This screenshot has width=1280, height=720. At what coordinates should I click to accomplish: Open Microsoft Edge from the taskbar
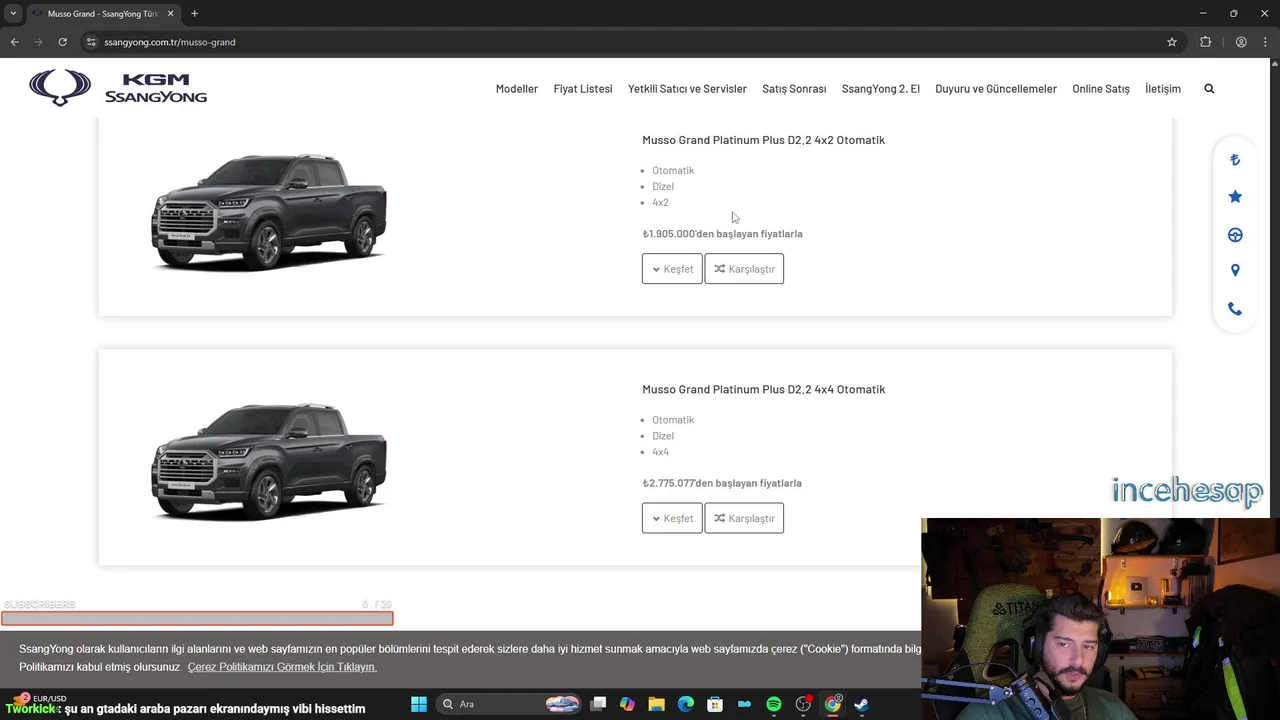tap(686, 704)
